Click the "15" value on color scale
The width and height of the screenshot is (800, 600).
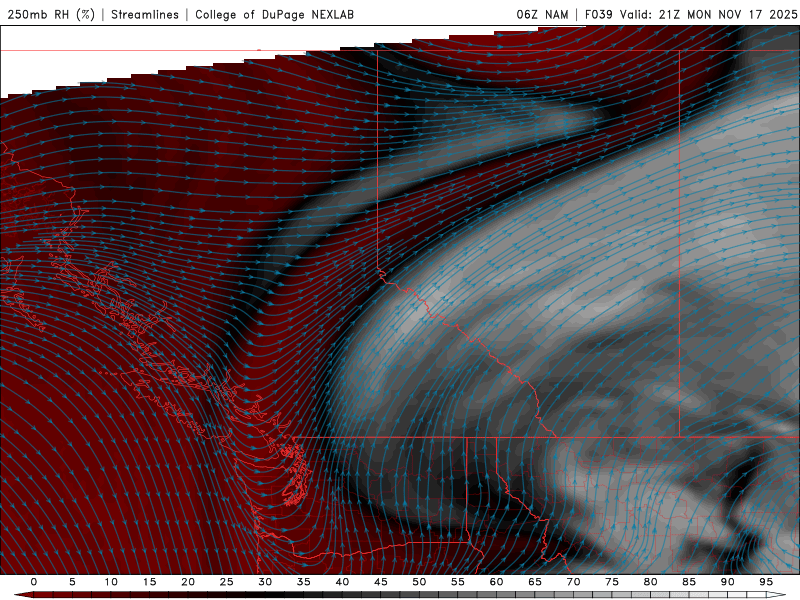149,582
